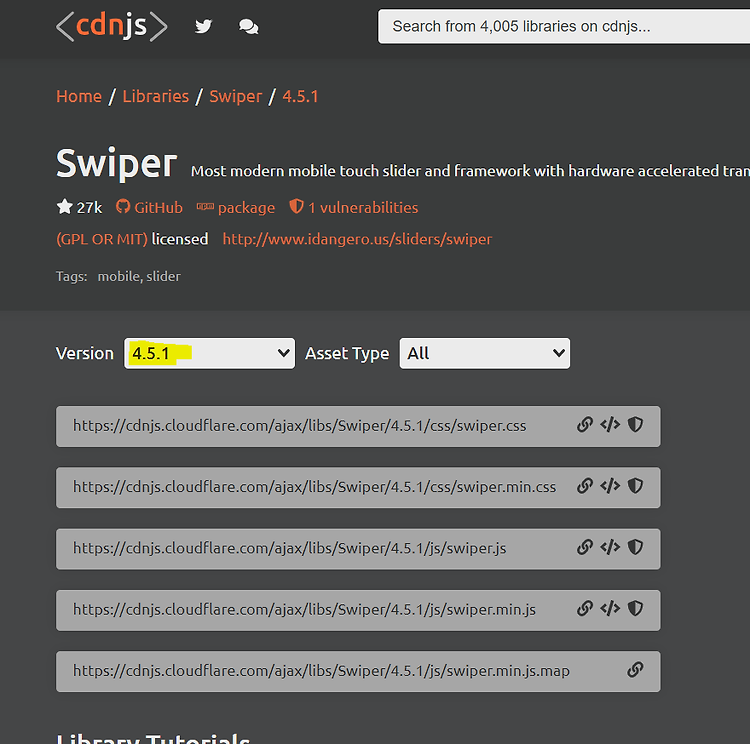Select the swiper.min.js.map URL text

(x=321, y=670)
